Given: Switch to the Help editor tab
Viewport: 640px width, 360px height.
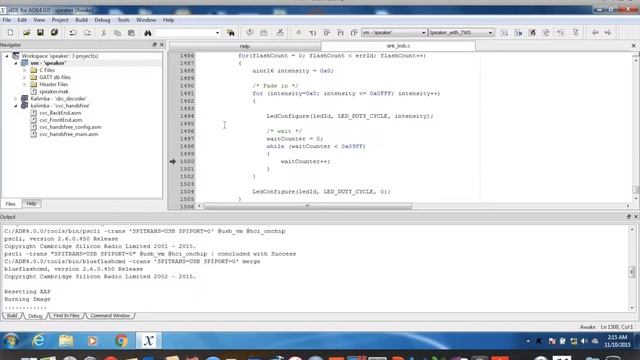Looking at the screenshot, I should pyautogui.click(x=245, y=46).
